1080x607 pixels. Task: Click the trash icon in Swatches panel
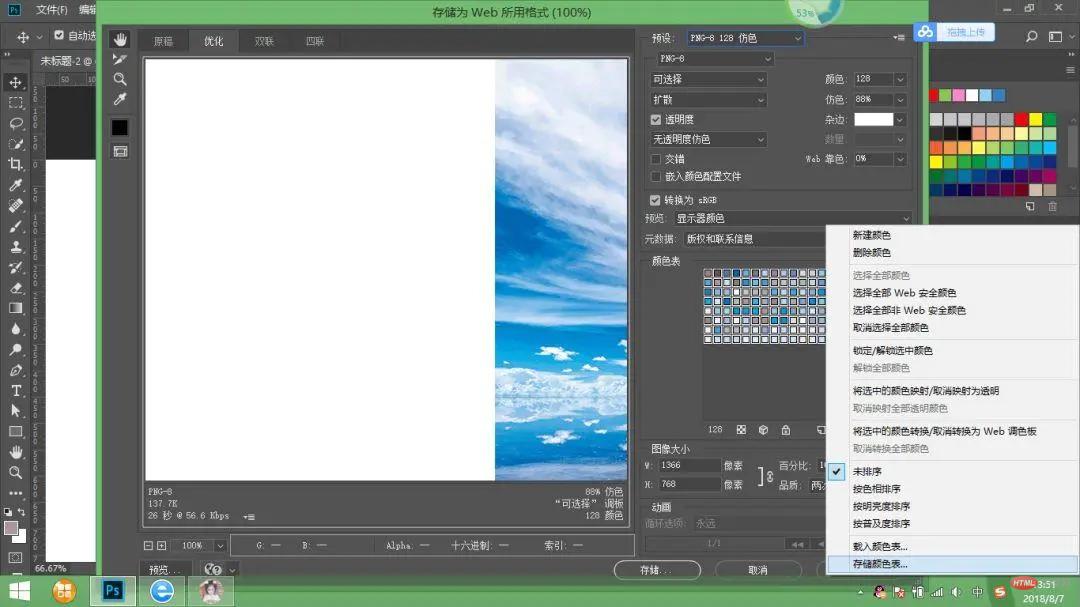click(x=1052, y=206)
